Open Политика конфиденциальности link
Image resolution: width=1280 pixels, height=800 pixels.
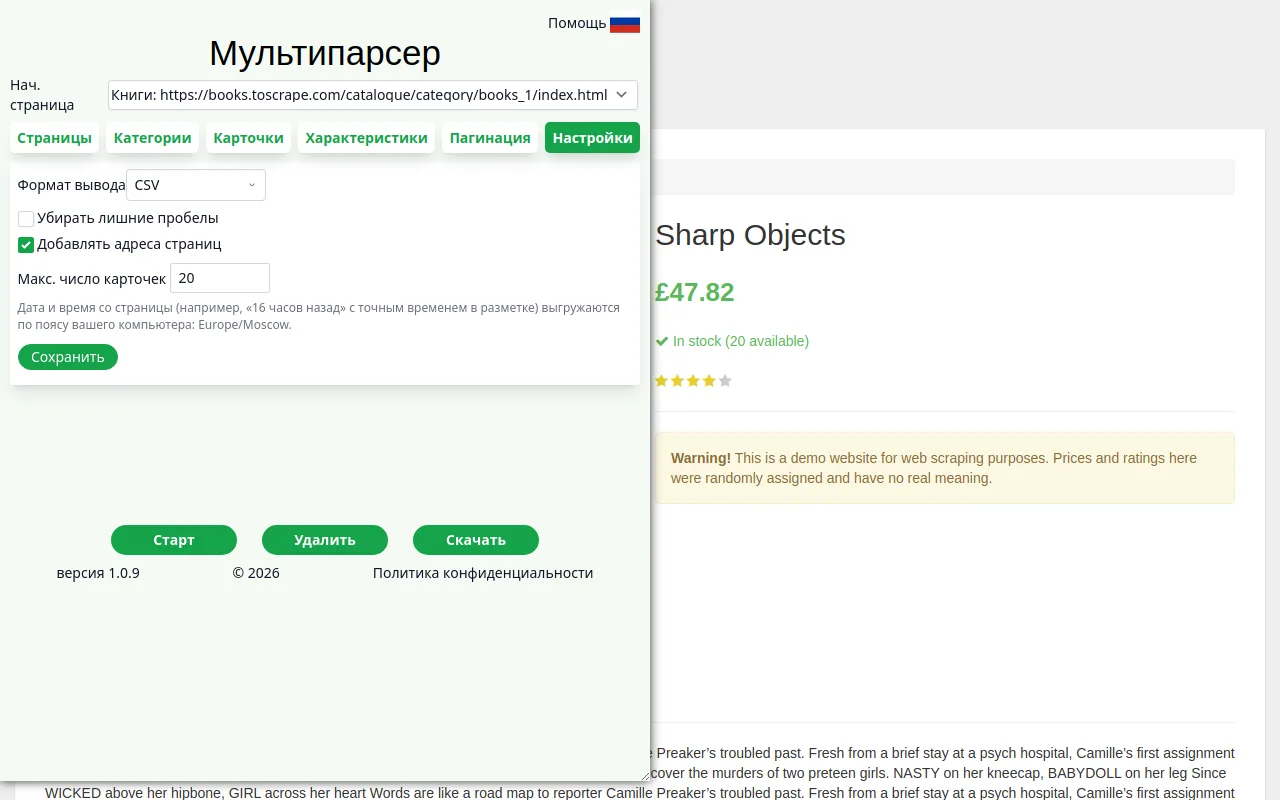click(483, 573)
